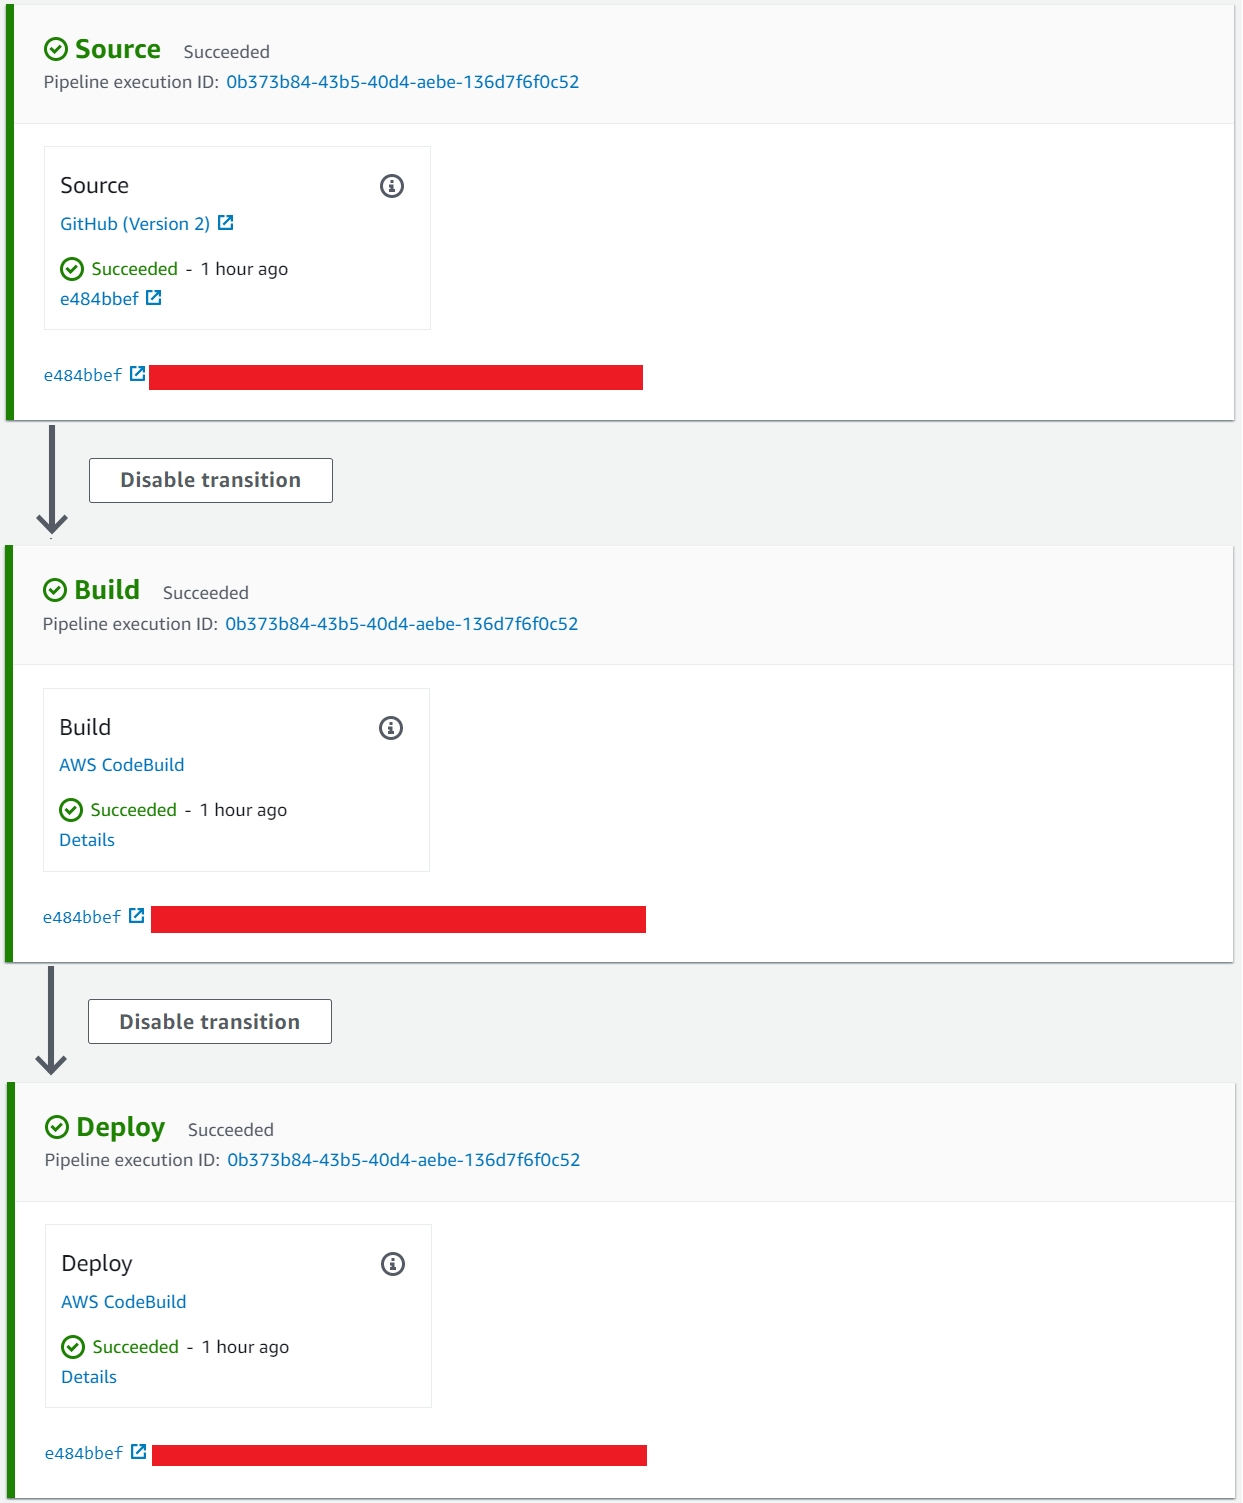Open the pipeline execution ID in the Source stage
This screenshot has width=1243, height=1503.
[x=402, y=81]
